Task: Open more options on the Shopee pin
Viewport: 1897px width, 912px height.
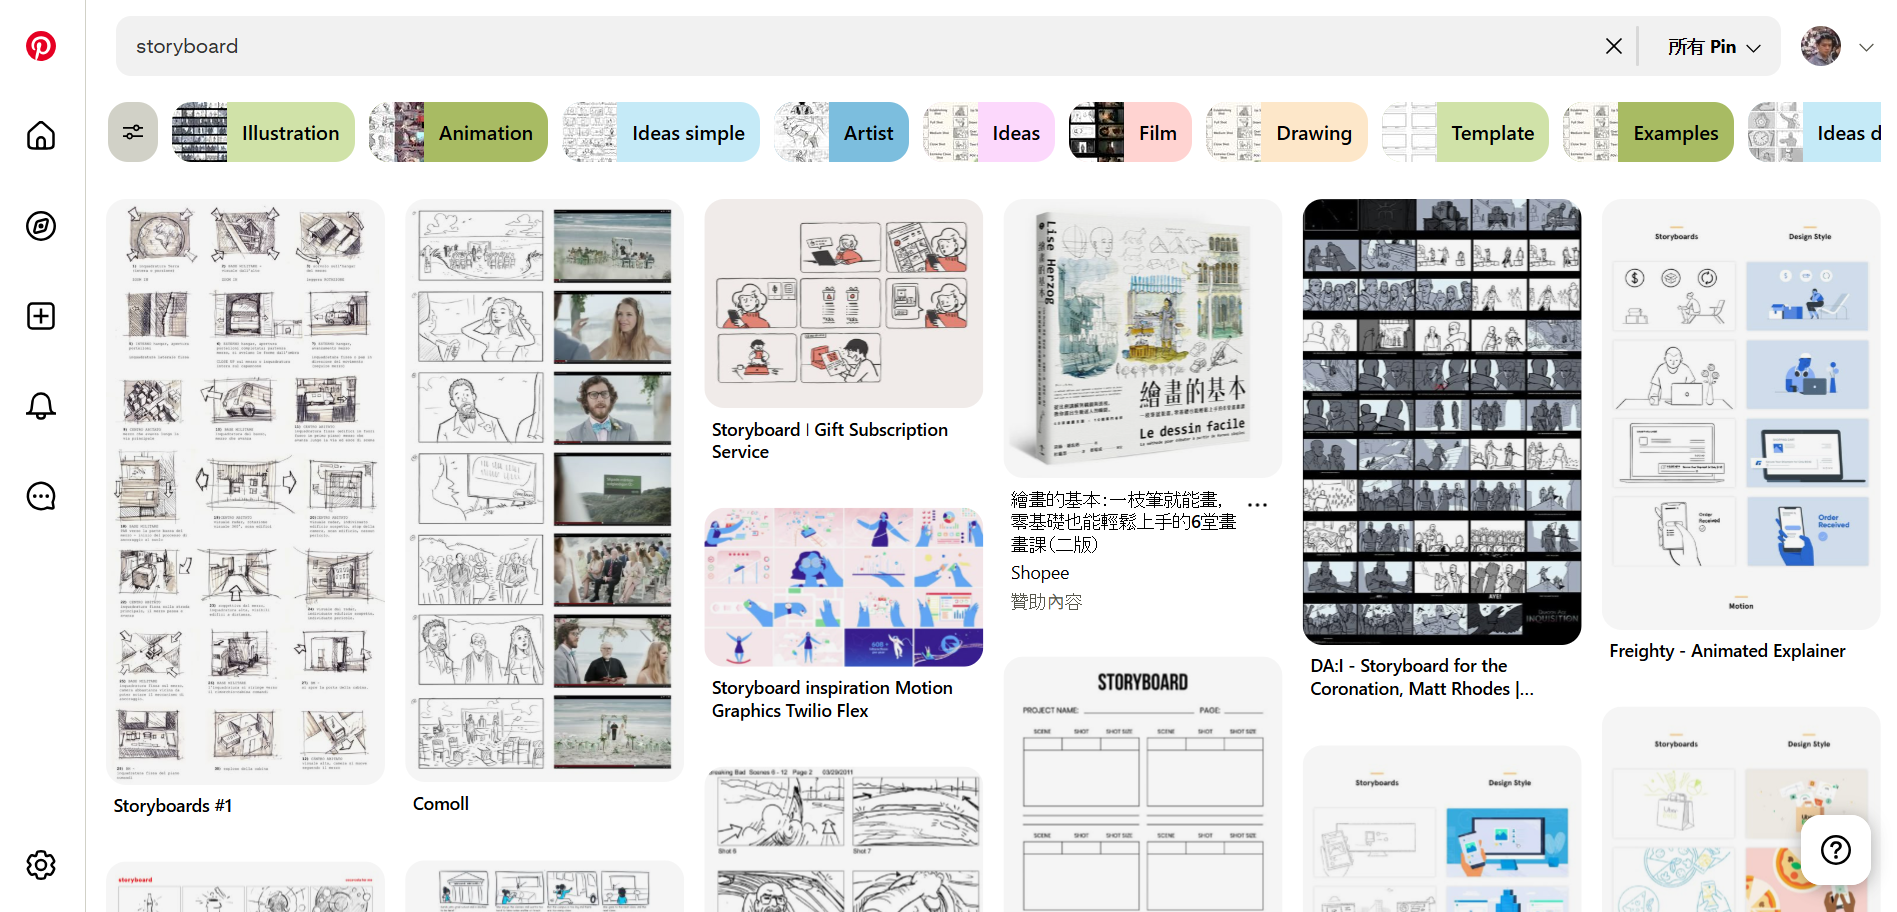Action: pyautogui.click(x=1257, y=505)
